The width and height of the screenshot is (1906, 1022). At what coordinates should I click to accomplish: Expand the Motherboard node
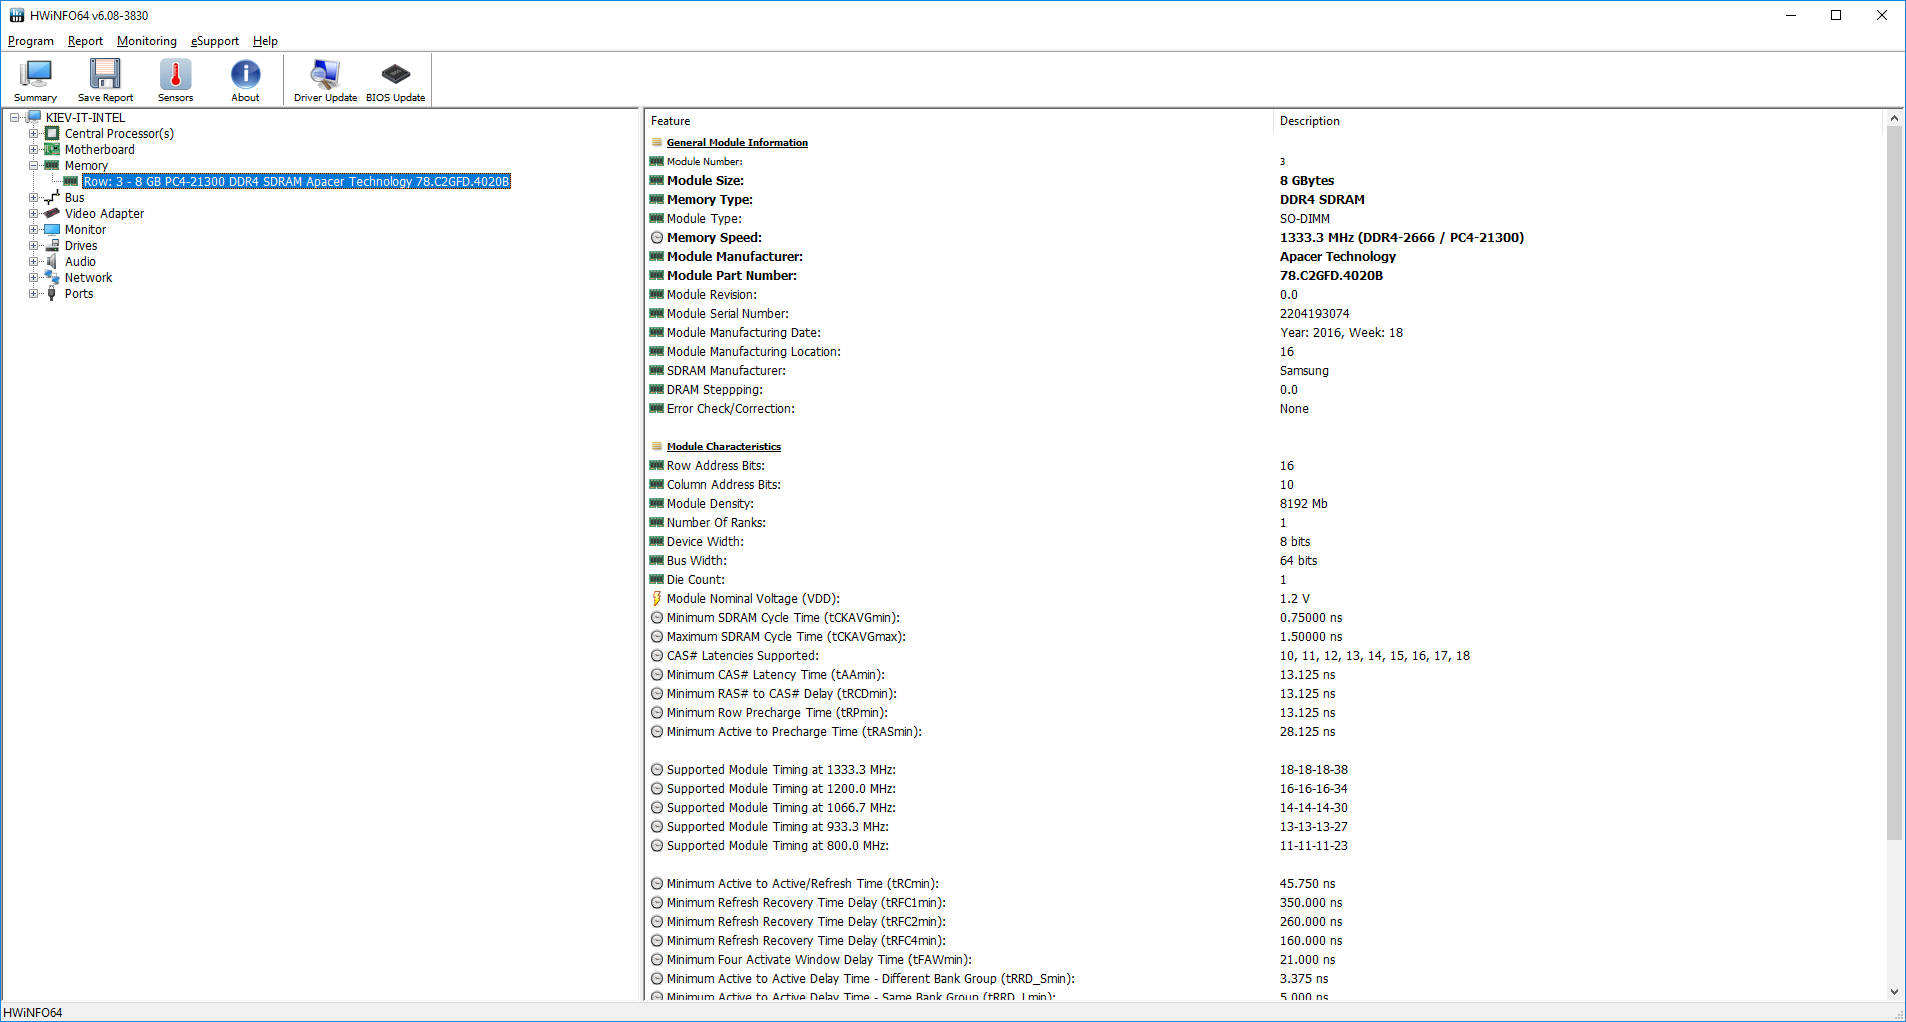(33, 149)
